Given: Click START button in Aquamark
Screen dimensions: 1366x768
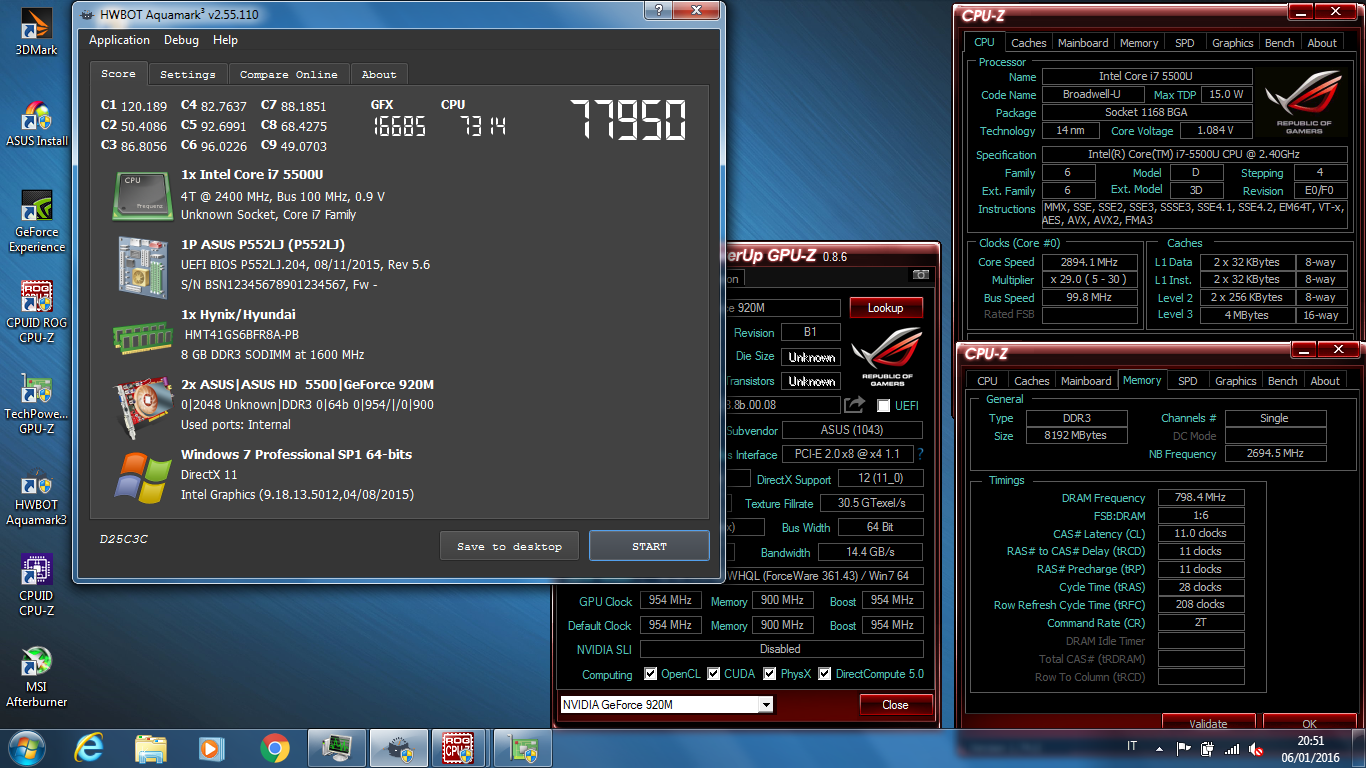Looking at the screenshot, I should coord(649,546).
